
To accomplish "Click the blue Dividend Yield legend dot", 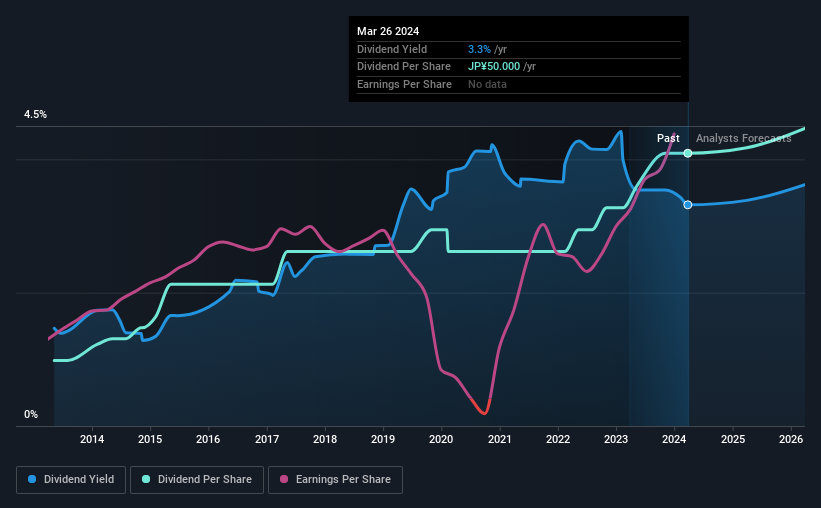I will 32,479.
